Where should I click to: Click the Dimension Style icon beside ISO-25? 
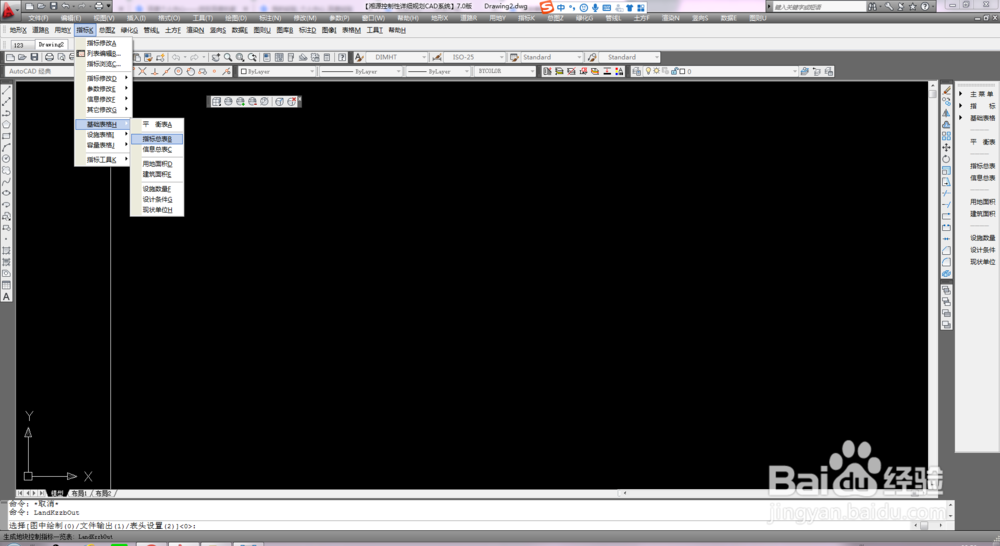tap(436, 57)
